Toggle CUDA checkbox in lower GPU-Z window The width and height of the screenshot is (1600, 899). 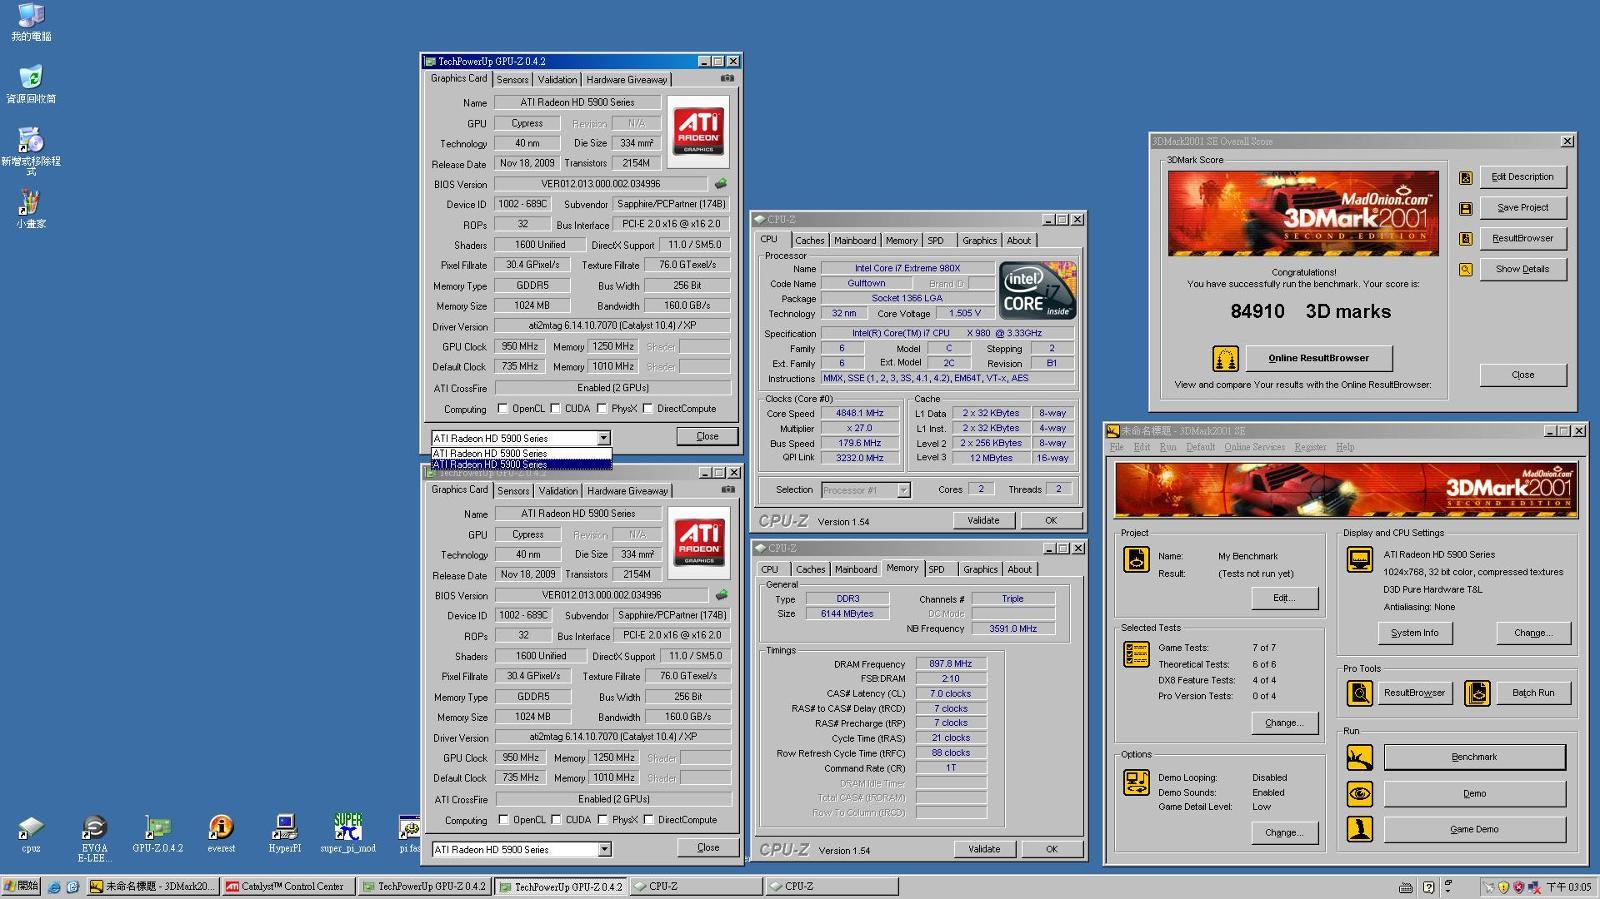tap(556, 819)
